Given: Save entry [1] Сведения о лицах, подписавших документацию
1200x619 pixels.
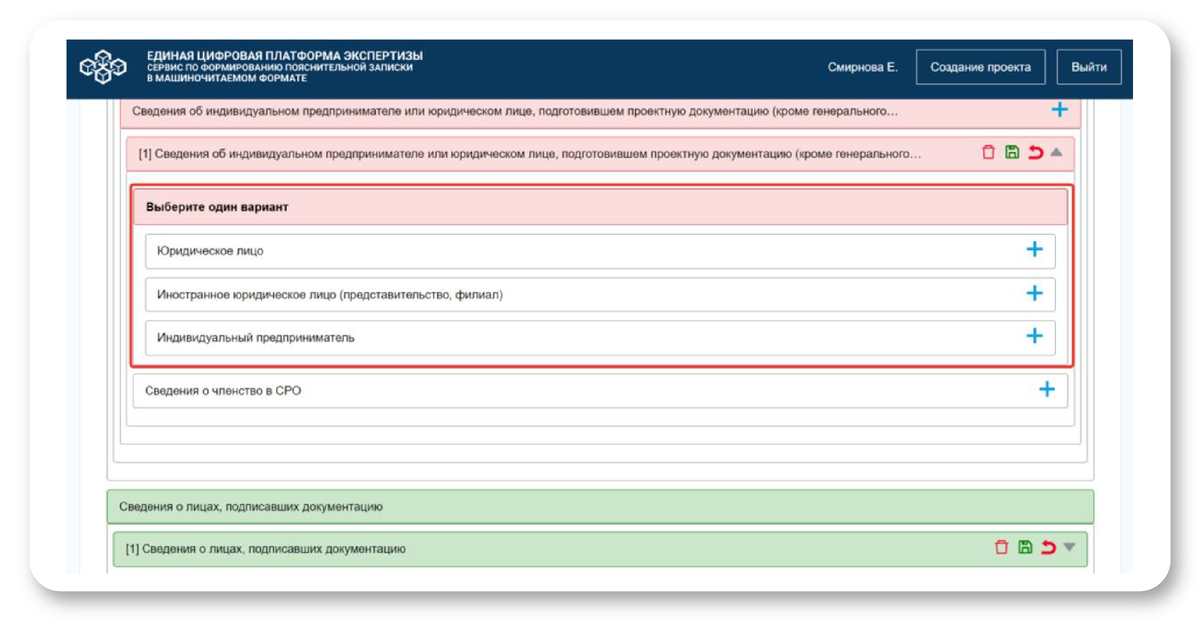Looking at the screenshot, I should (x=1025, y=548).
